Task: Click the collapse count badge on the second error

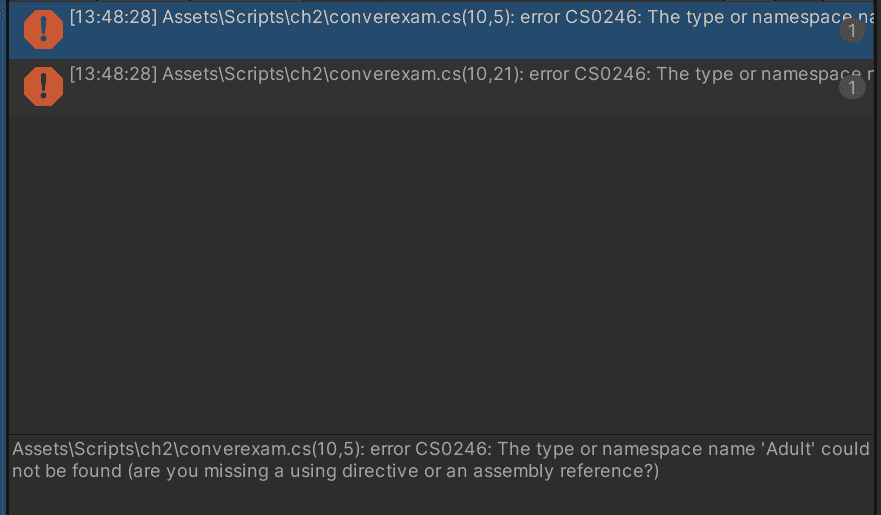Action: coord(851,88)
